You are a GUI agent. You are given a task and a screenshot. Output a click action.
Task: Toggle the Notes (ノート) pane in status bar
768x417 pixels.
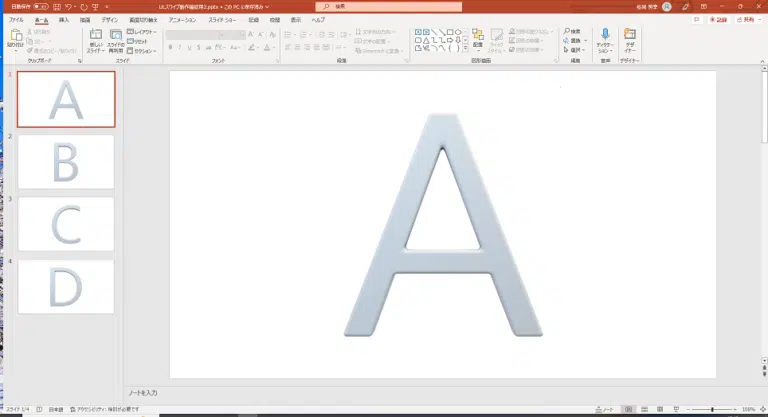[x=605, y=410]
